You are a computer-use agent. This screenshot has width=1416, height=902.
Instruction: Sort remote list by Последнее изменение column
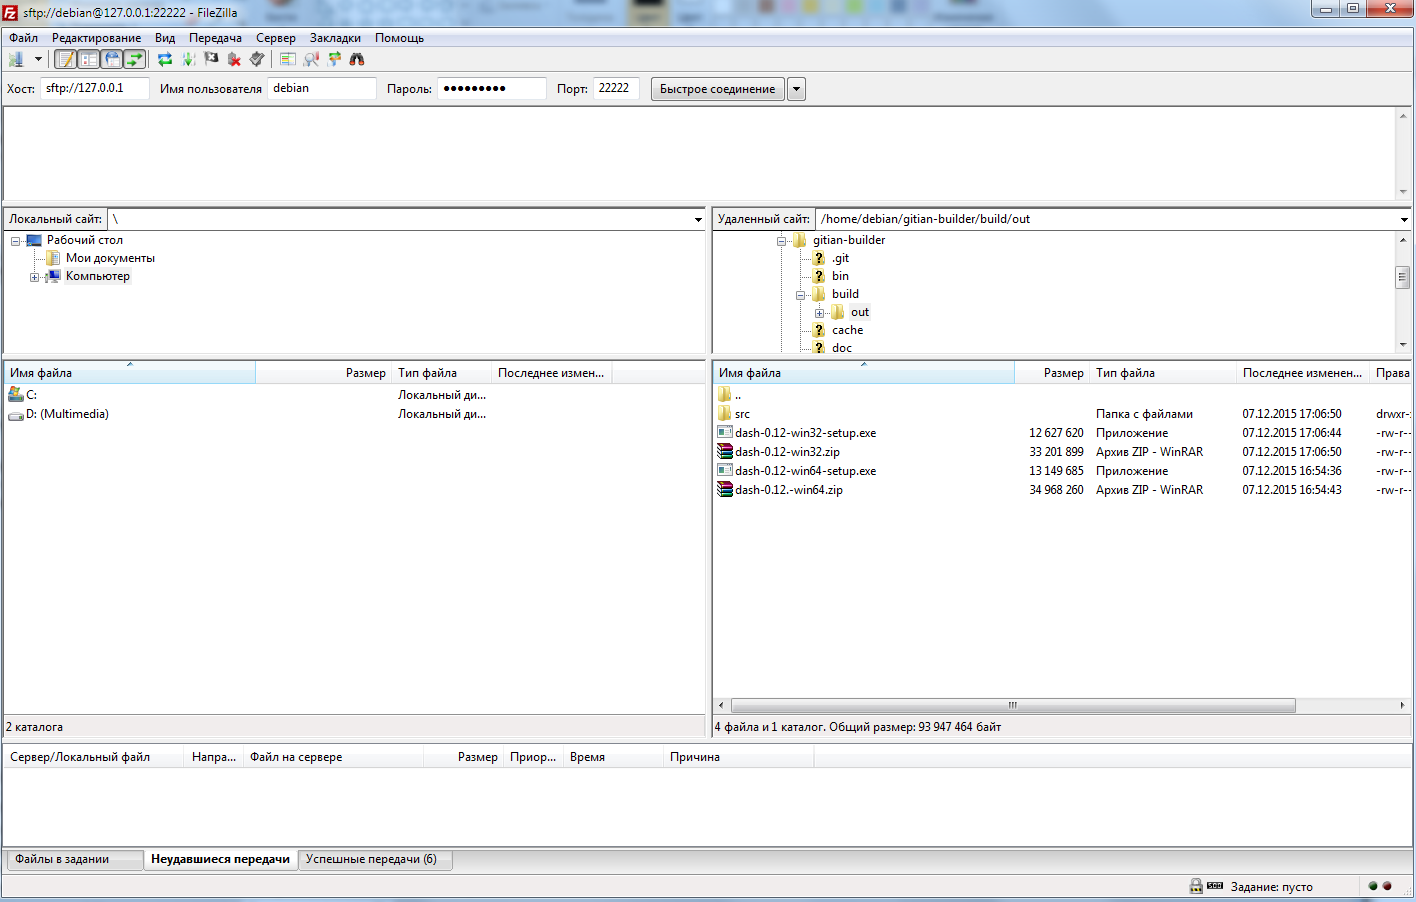tap(1303, 373)
